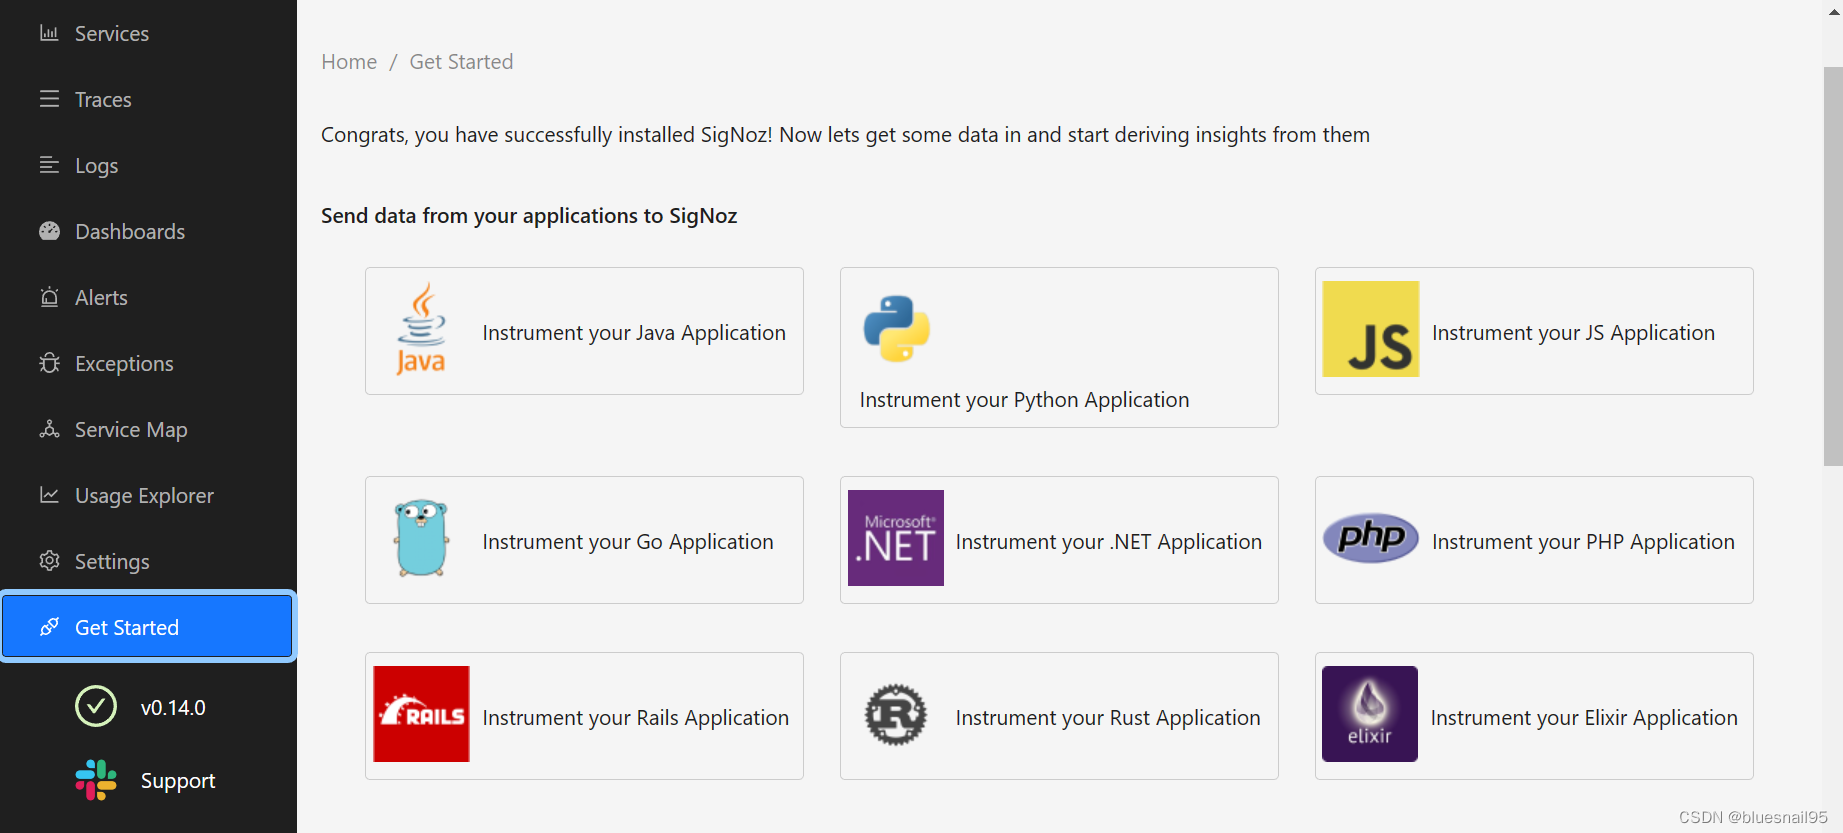
Task: Click the purple Elixir logo
Action: click(x=1370, y=714)
